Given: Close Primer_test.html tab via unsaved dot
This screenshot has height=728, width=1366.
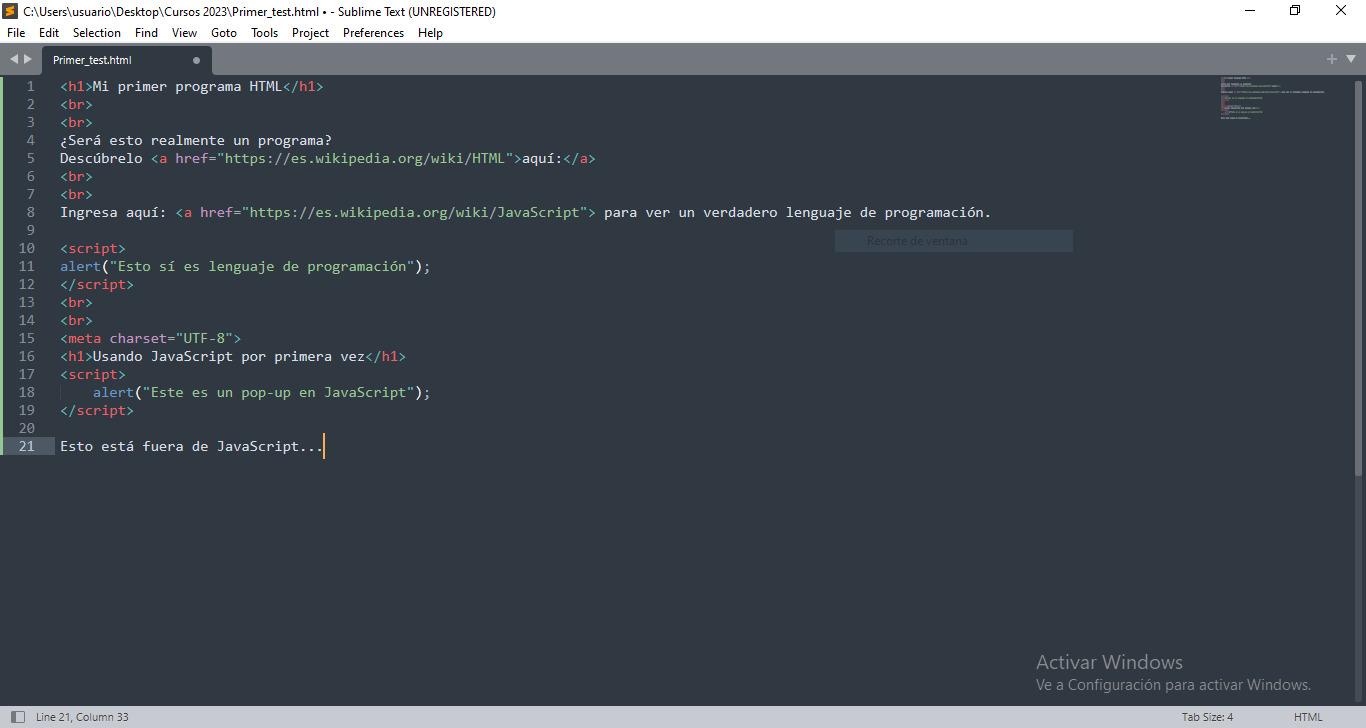Looking at the screenshot, I should 196,60.
